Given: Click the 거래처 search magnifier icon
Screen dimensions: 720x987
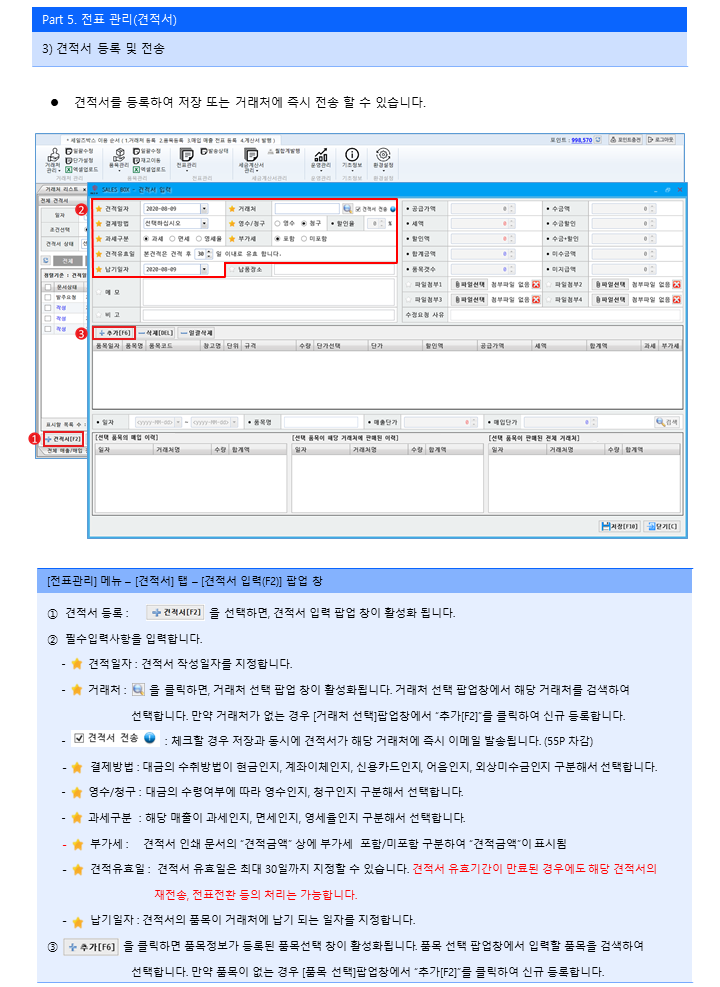Looking at the screenshot, I should pyautogui.click(x=347, y=208).
